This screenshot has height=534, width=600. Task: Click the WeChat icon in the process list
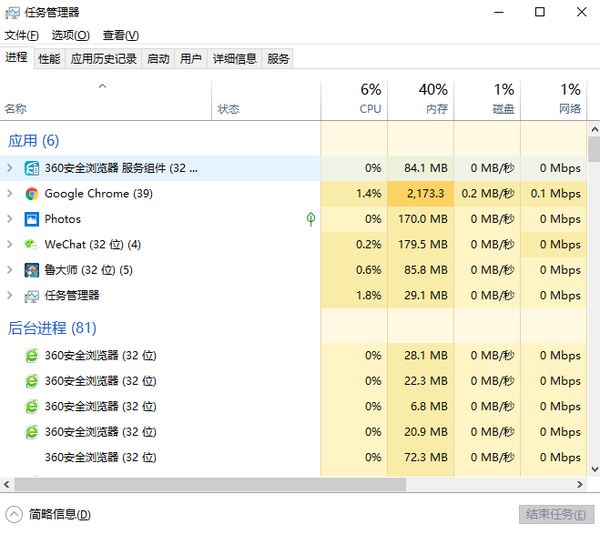[x=32, y=245]
